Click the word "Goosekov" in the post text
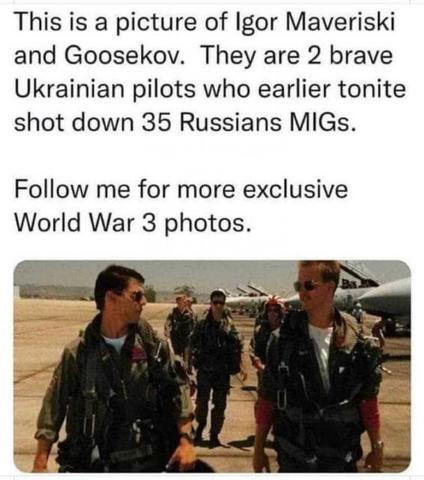This screenshot has height=480, width=424. pyautogui.click(x=122, y=56)
